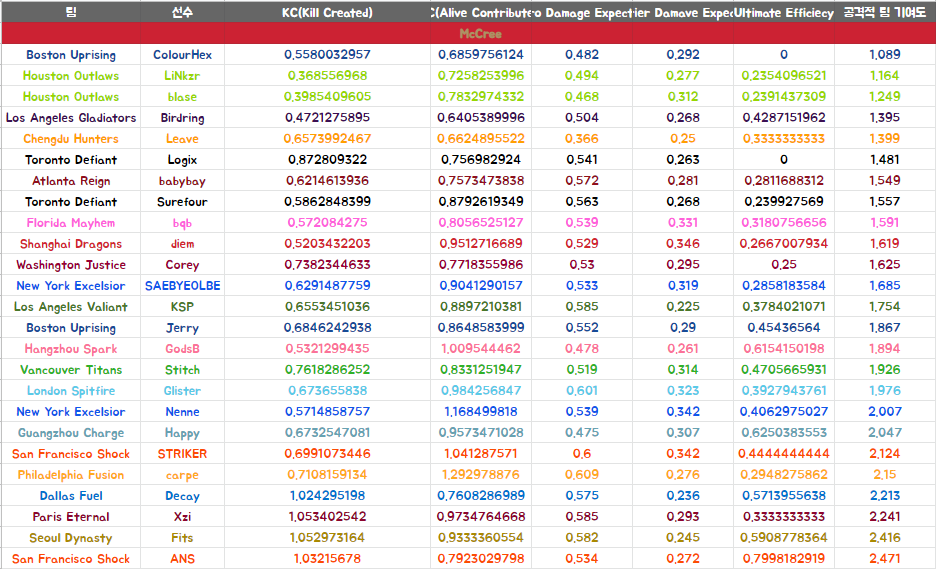
Task: Click the 공격적 팀 기여도 column header
Action: pos(885,12)
